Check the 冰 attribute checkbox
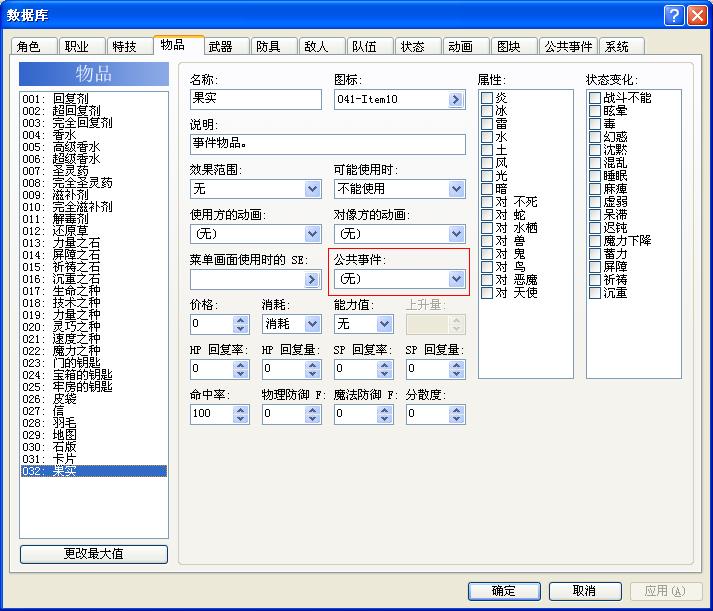The height and width of the screenshot is (611, 713). (x=487, y=110)
